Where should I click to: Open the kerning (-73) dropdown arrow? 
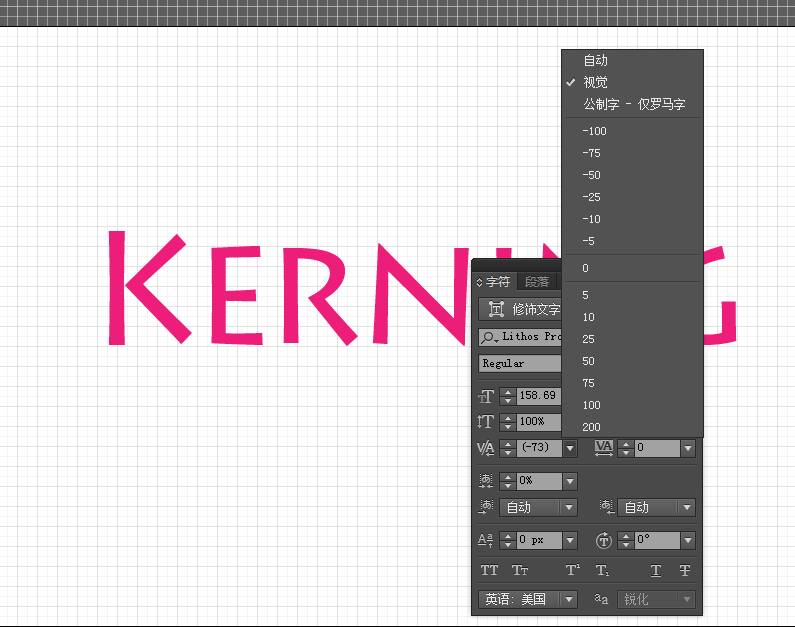coord(570,449)
